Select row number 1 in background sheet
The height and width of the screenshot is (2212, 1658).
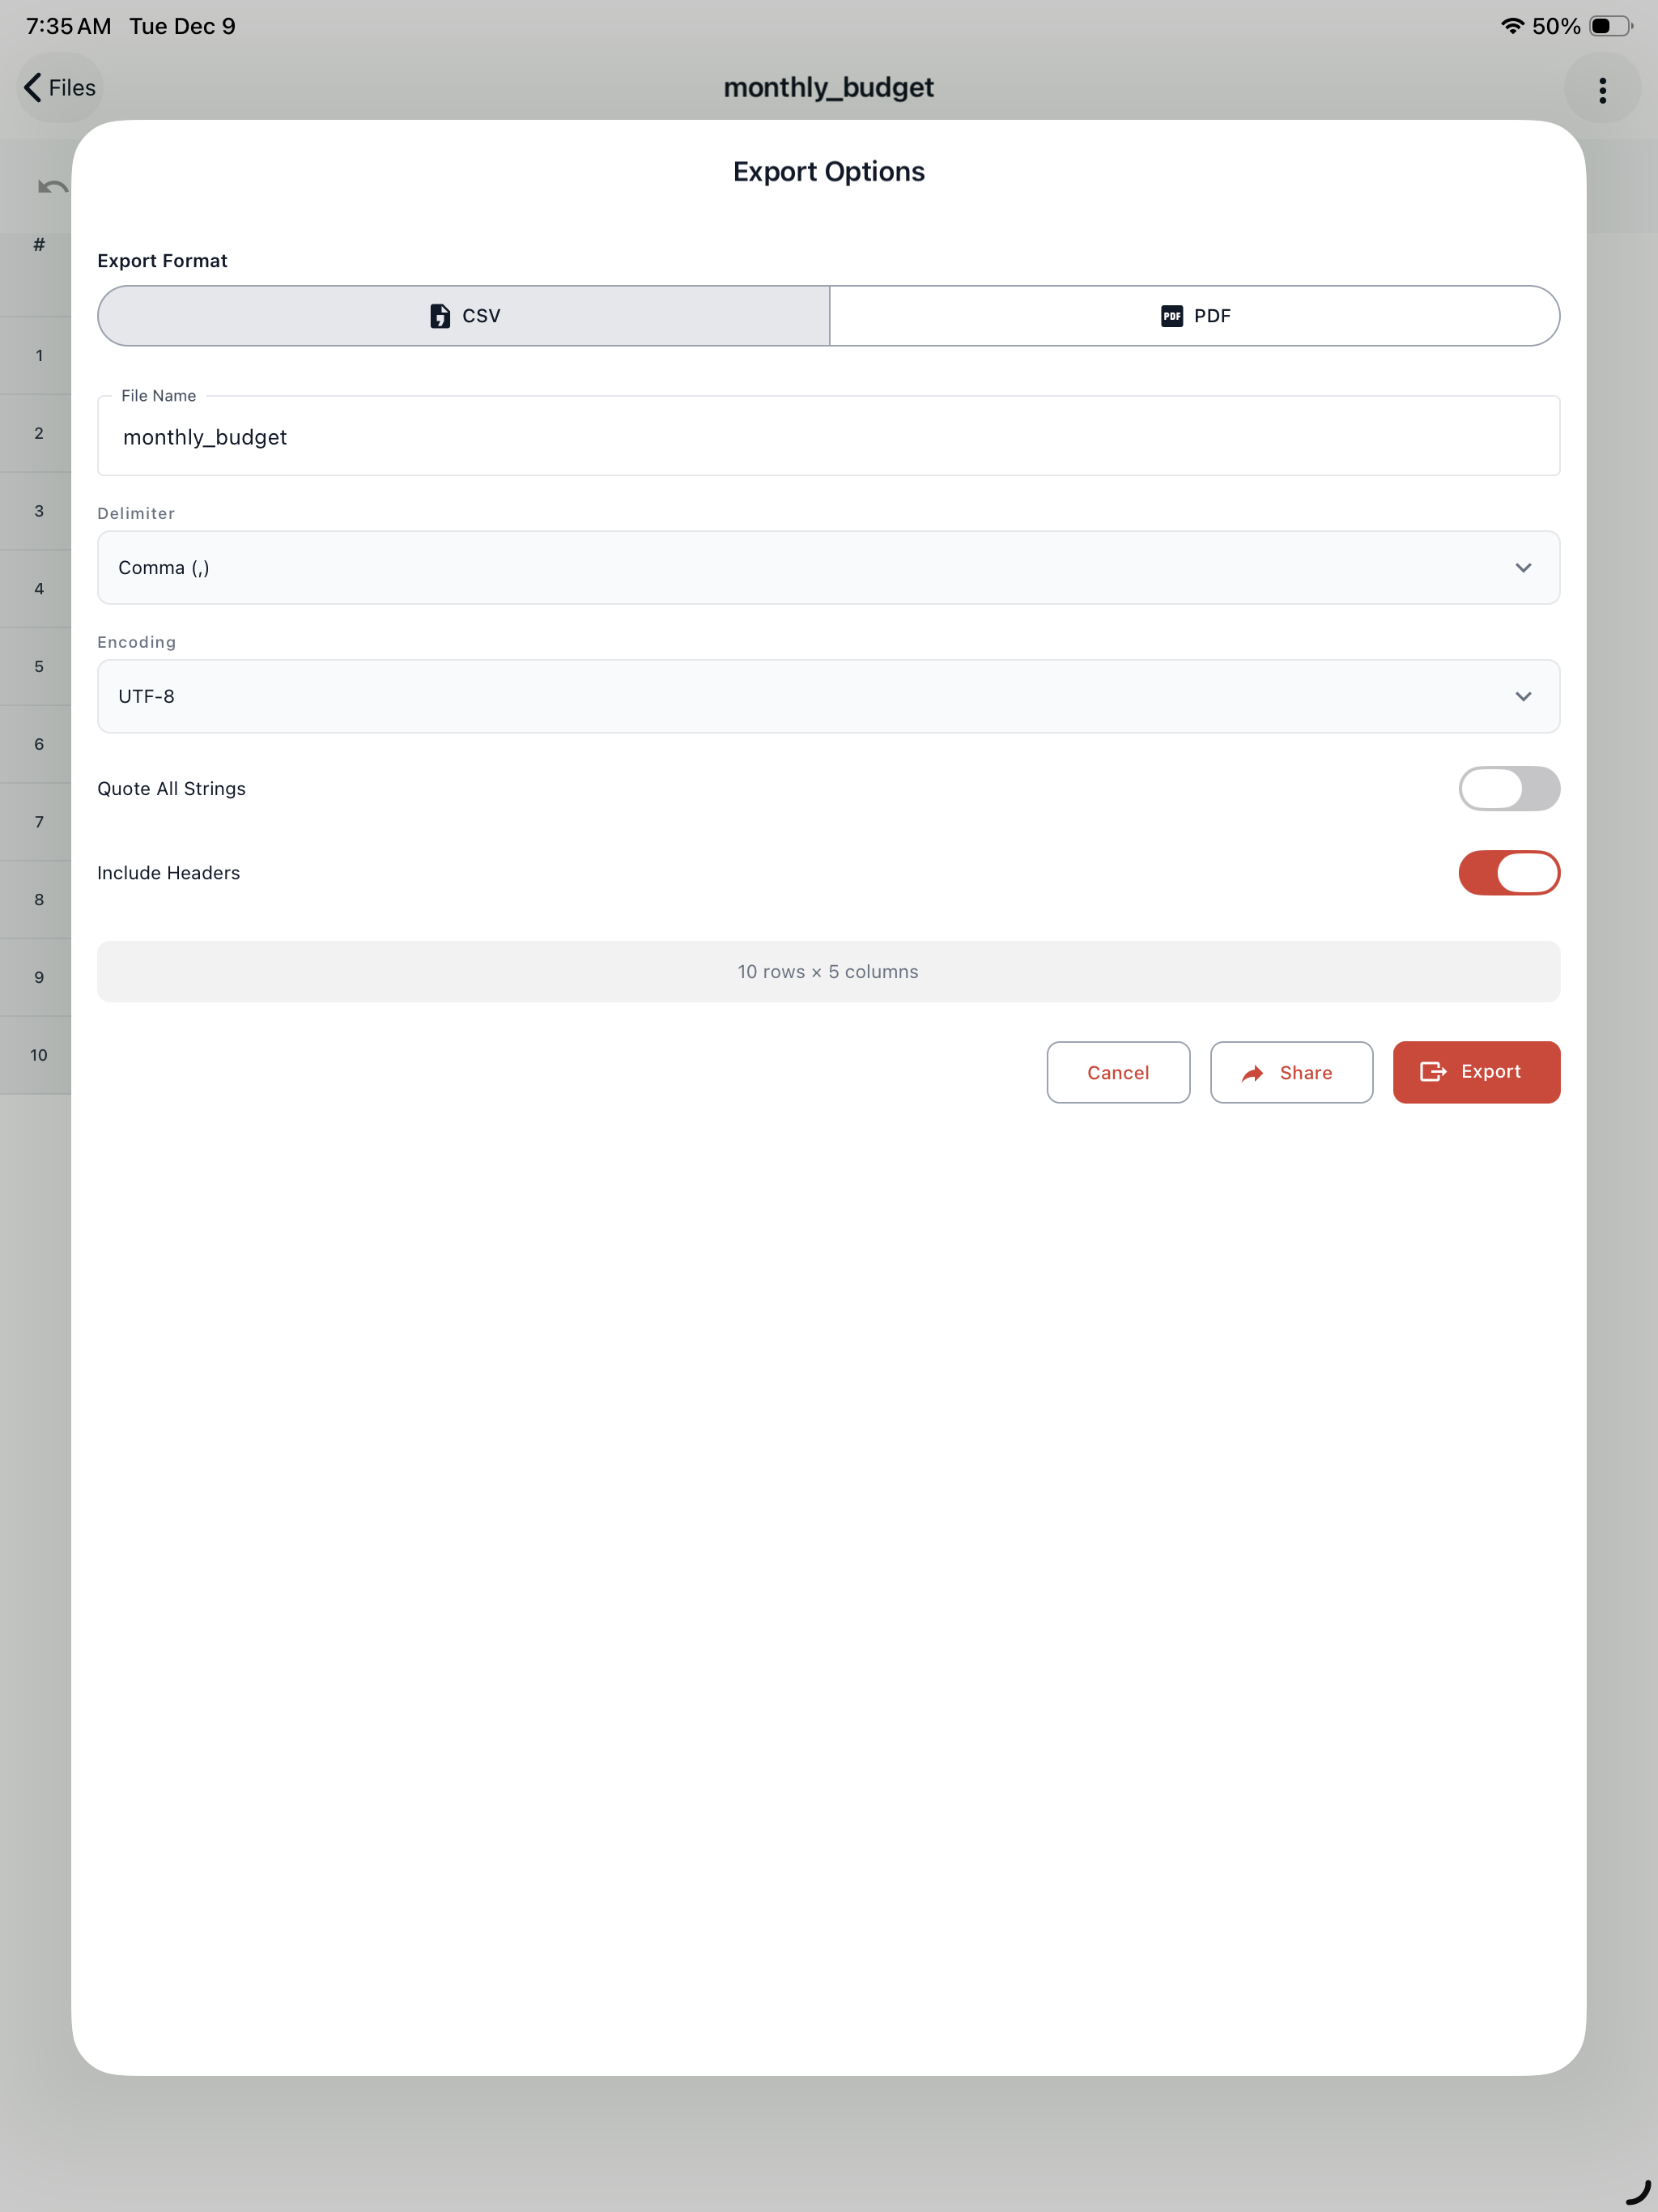click(39, 356)
